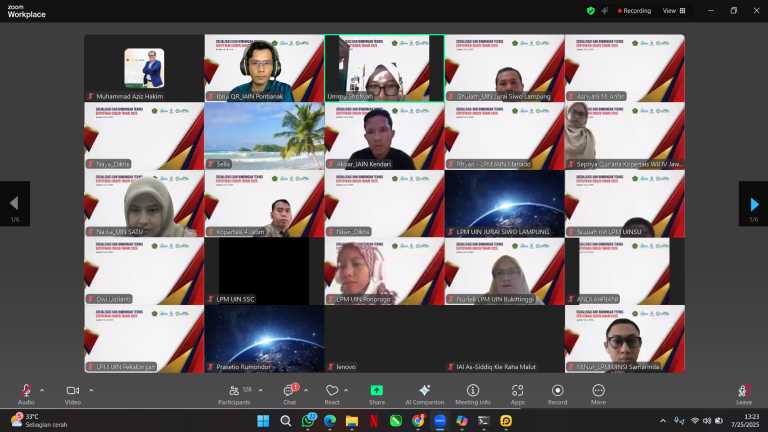Open the Apps panel
768x432 pixels.
point(517,391)
